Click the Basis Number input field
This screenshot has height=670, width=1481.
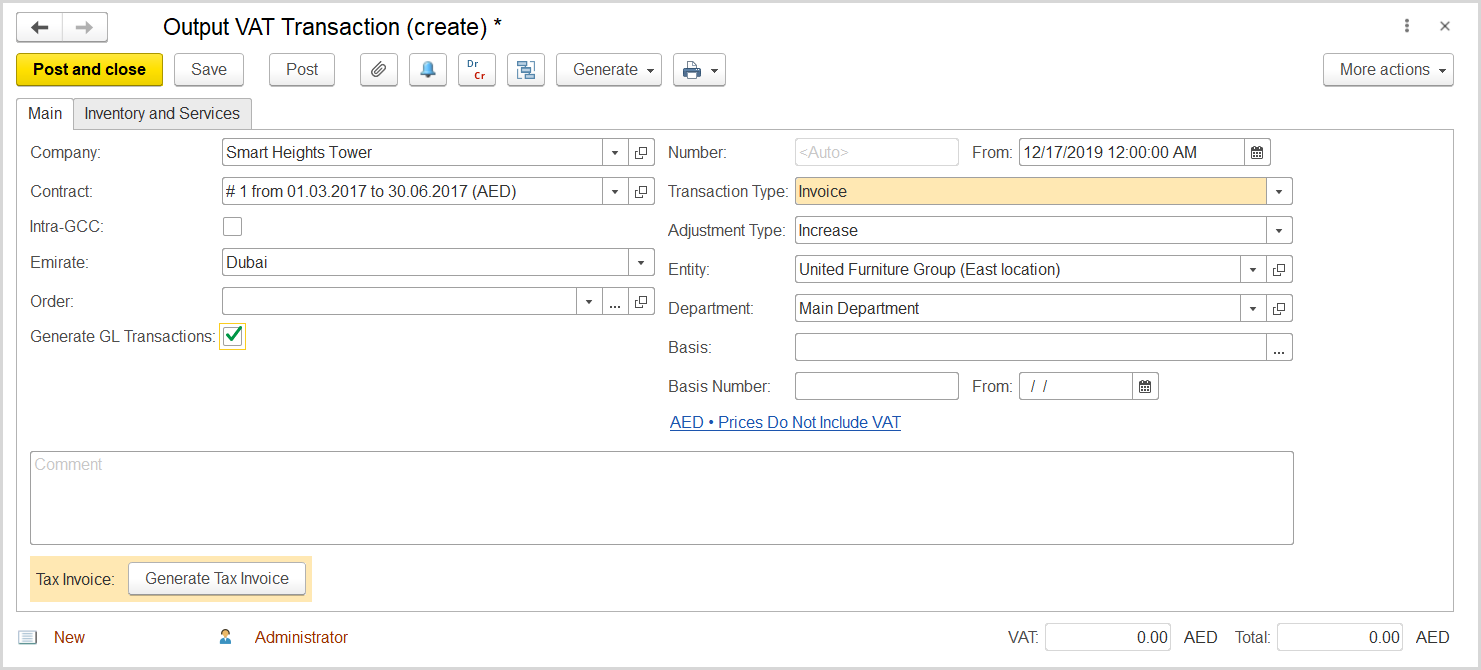(x=877, y=387)
